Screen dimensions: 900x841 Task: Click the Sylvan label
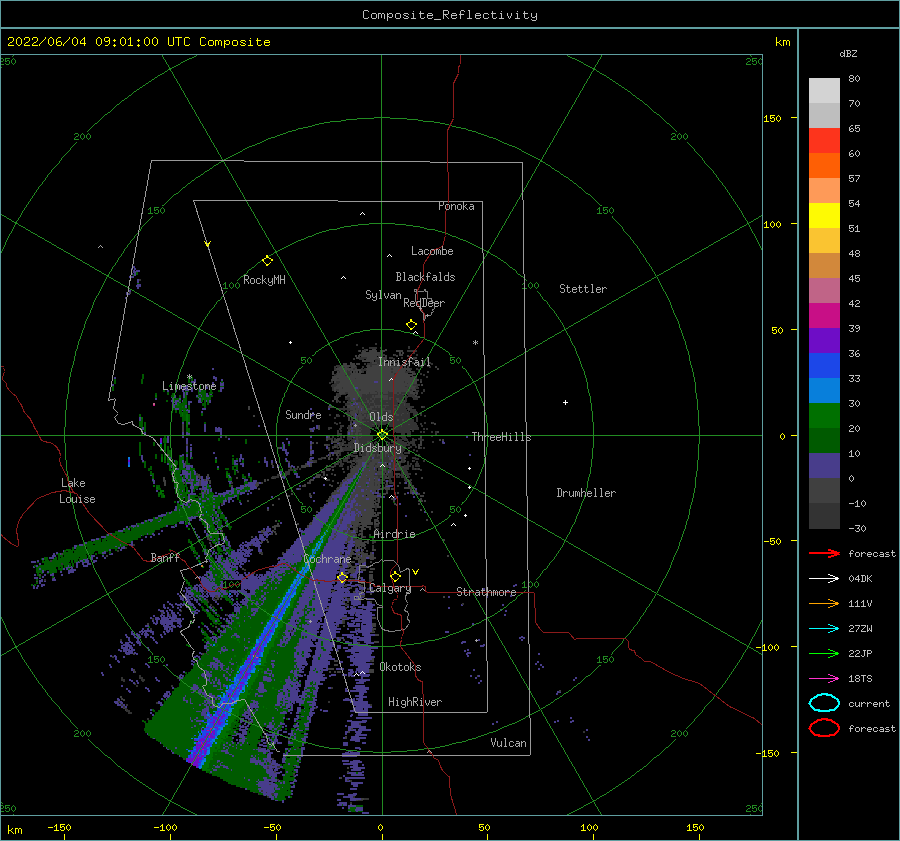pos(383,295)
